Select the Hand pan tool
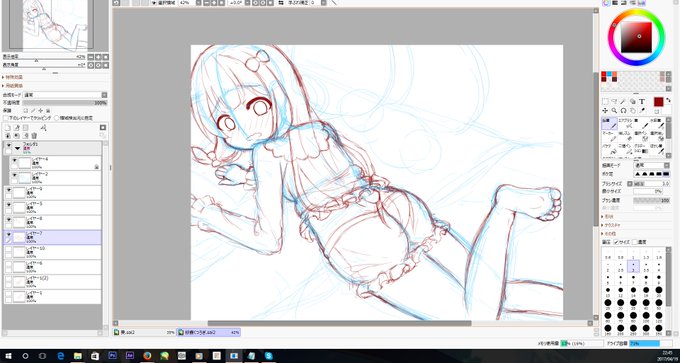The width and height of the screenshot is (680, 363). coord(632,111)
